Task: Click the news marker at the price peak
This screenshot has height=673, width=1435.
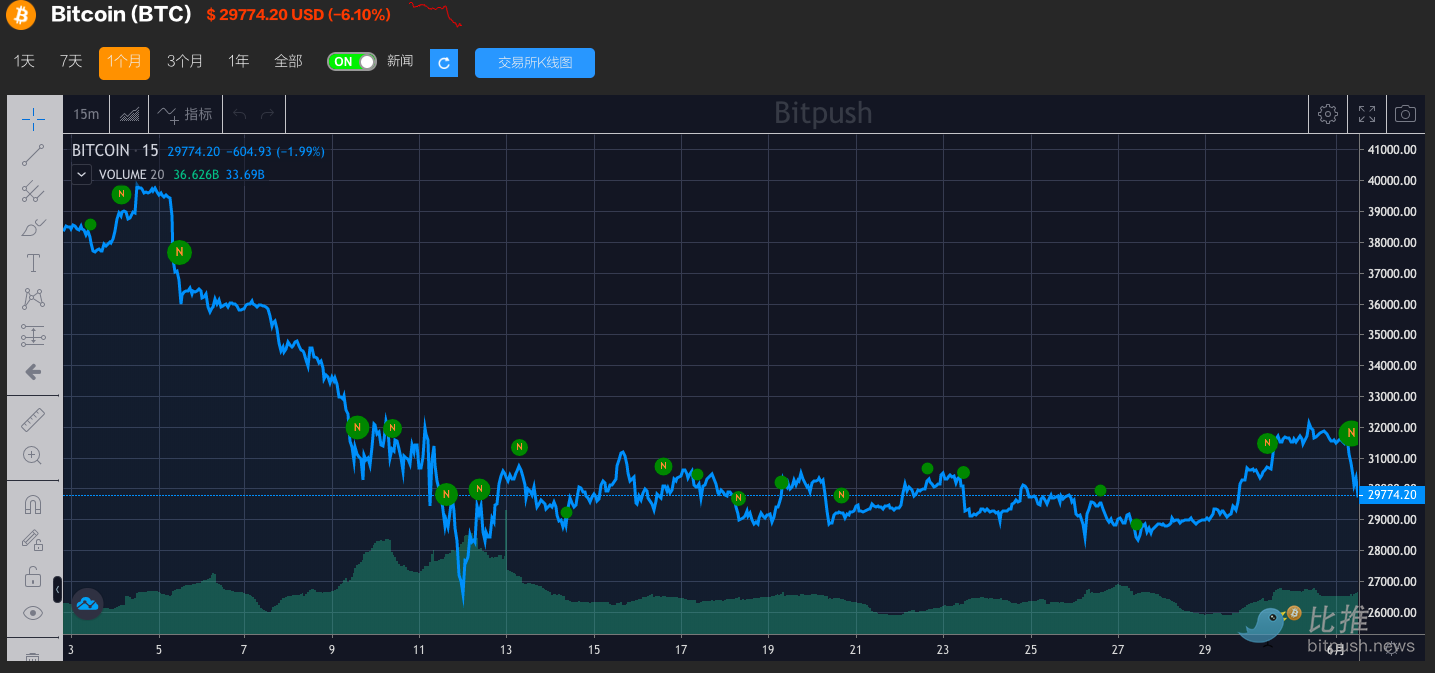Action: (121, 194)
